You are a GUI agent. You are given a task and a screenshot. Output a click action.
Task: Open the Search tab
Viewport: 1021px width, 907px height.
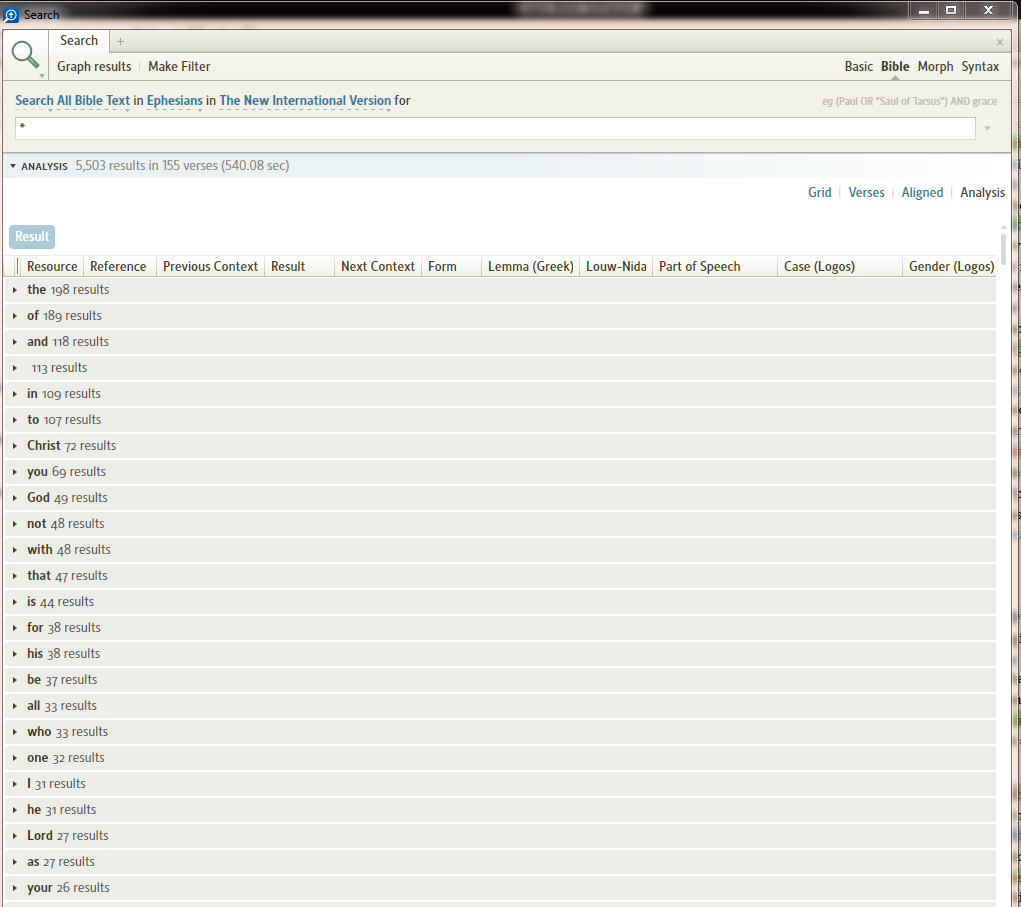pyautogui.click(x=79, y=40)
